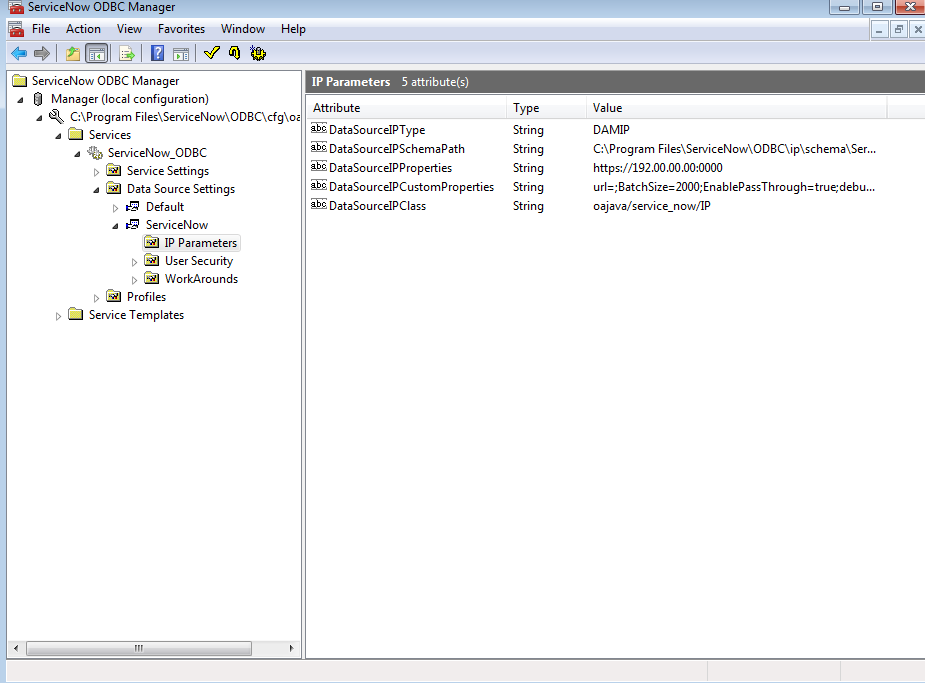Expand the Service Settings node
Screen dimensions: 925x683
97,172
